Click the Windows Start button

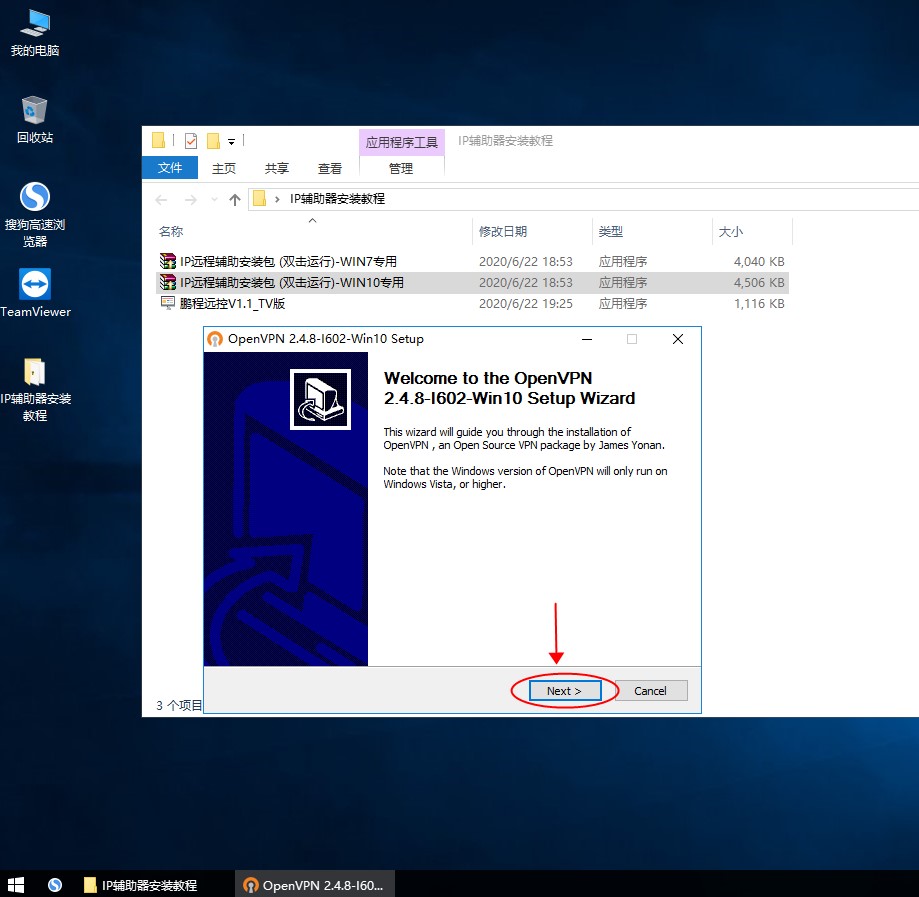pyautogui.click(x=15, y=885)
